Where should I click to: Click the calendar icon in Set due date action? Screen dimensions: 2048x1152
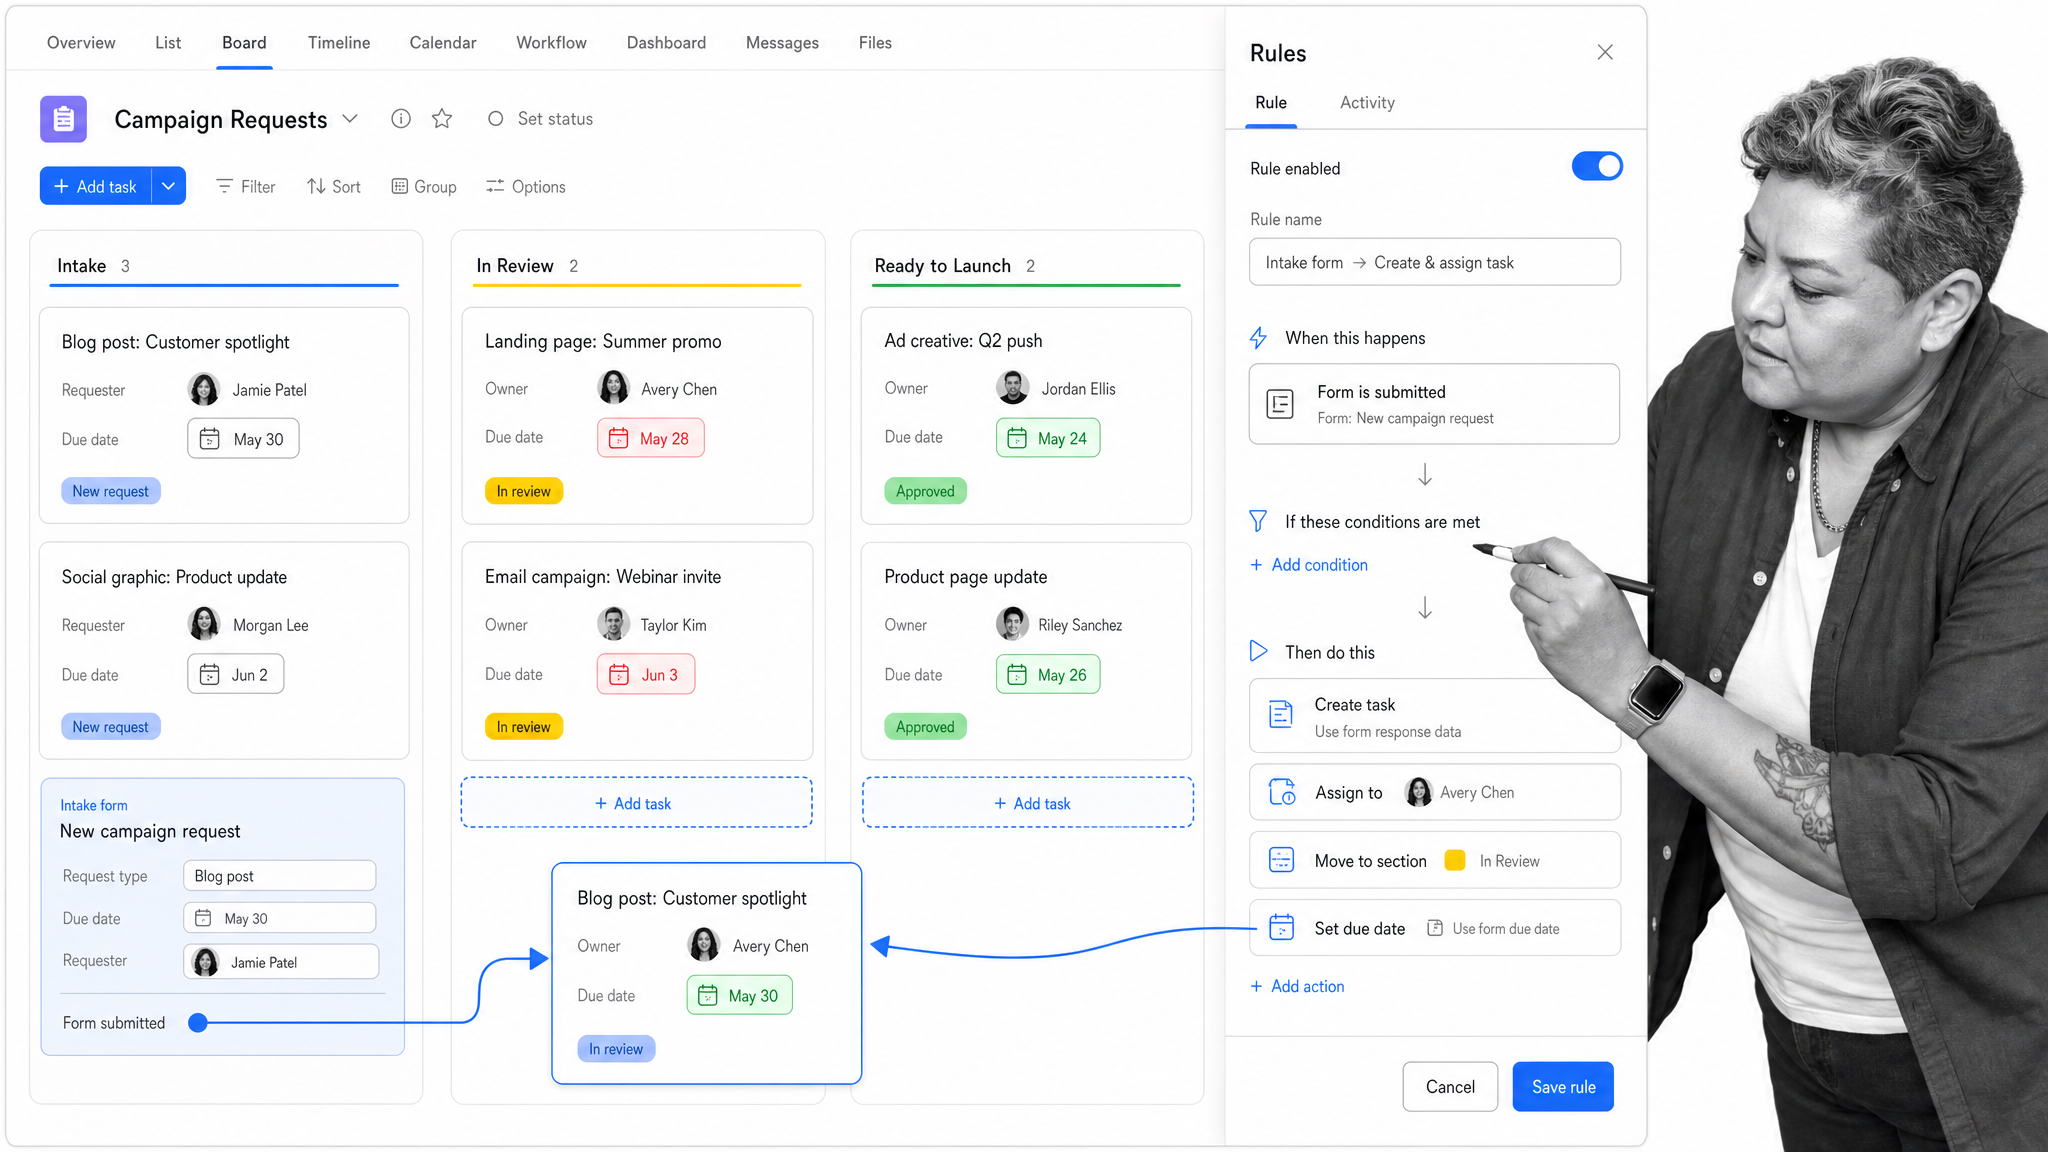pyautogui.click(x=1281, y=928)
